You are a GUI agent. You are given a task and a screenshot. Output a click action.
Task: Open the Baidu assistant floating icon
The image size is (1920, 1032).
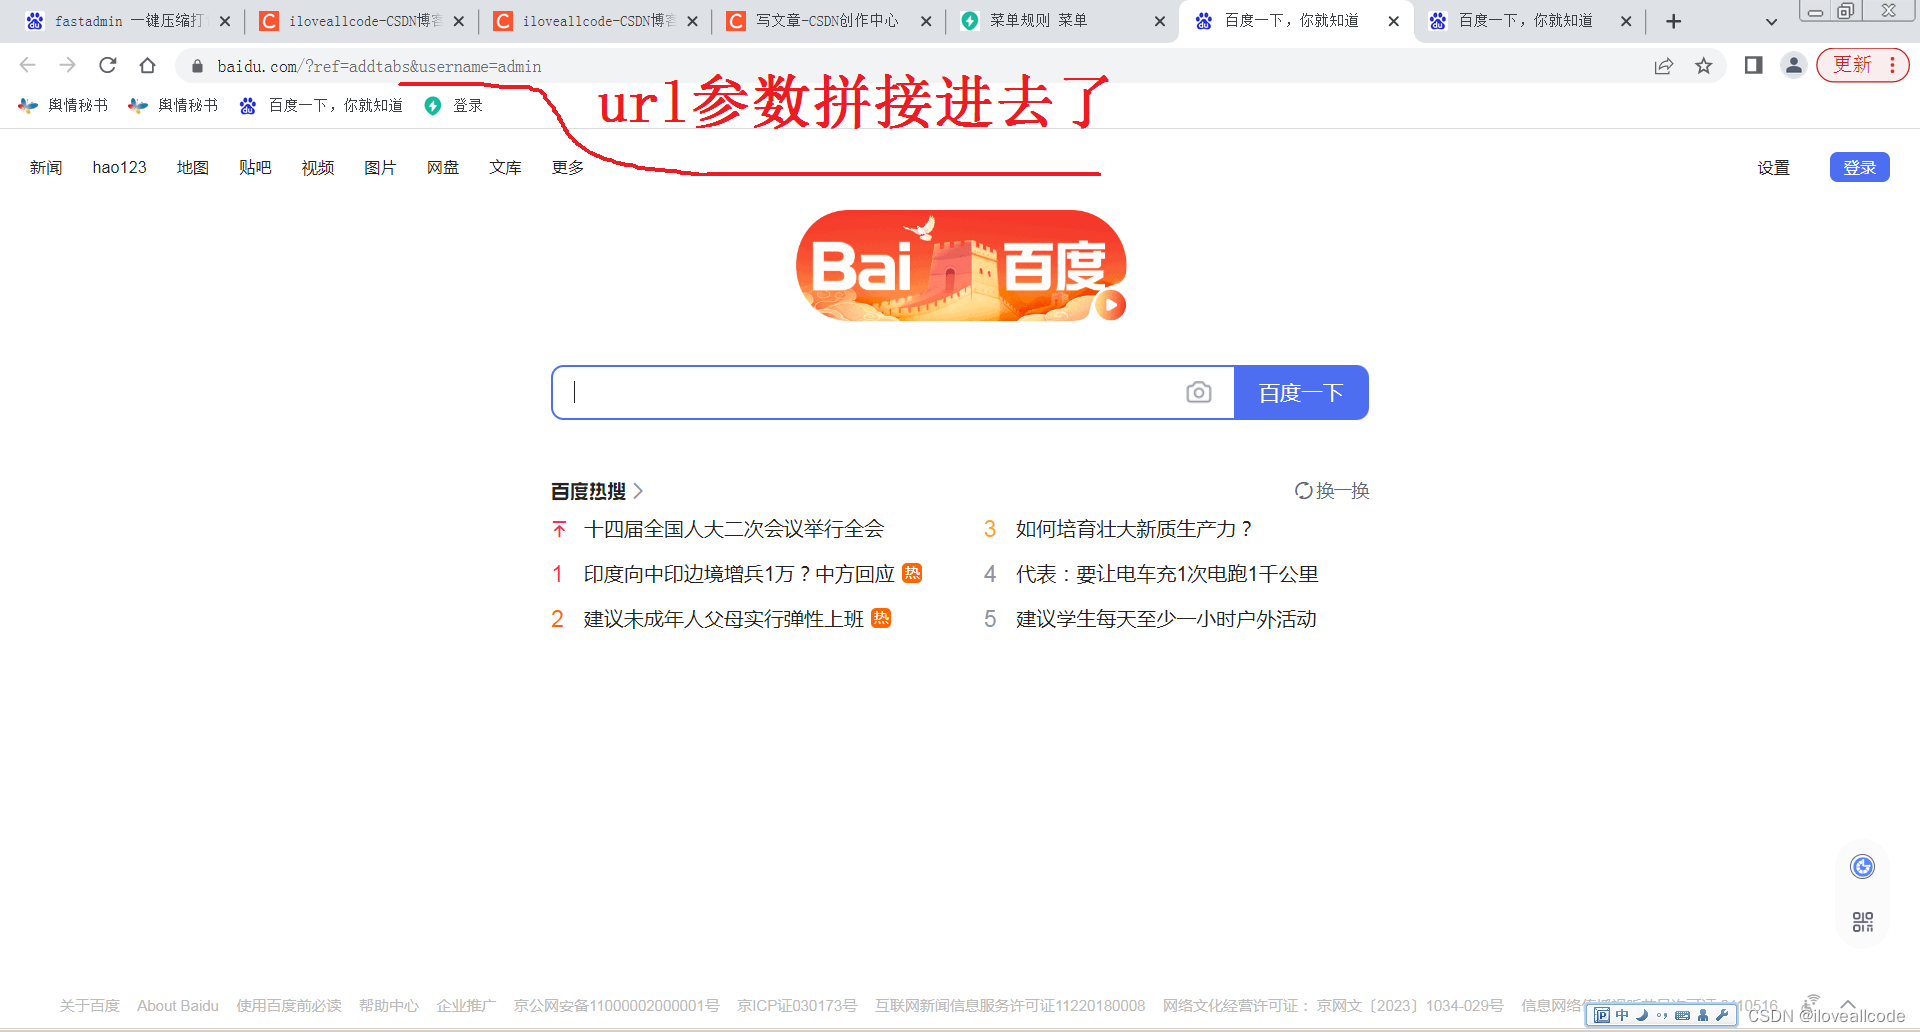1862,867
